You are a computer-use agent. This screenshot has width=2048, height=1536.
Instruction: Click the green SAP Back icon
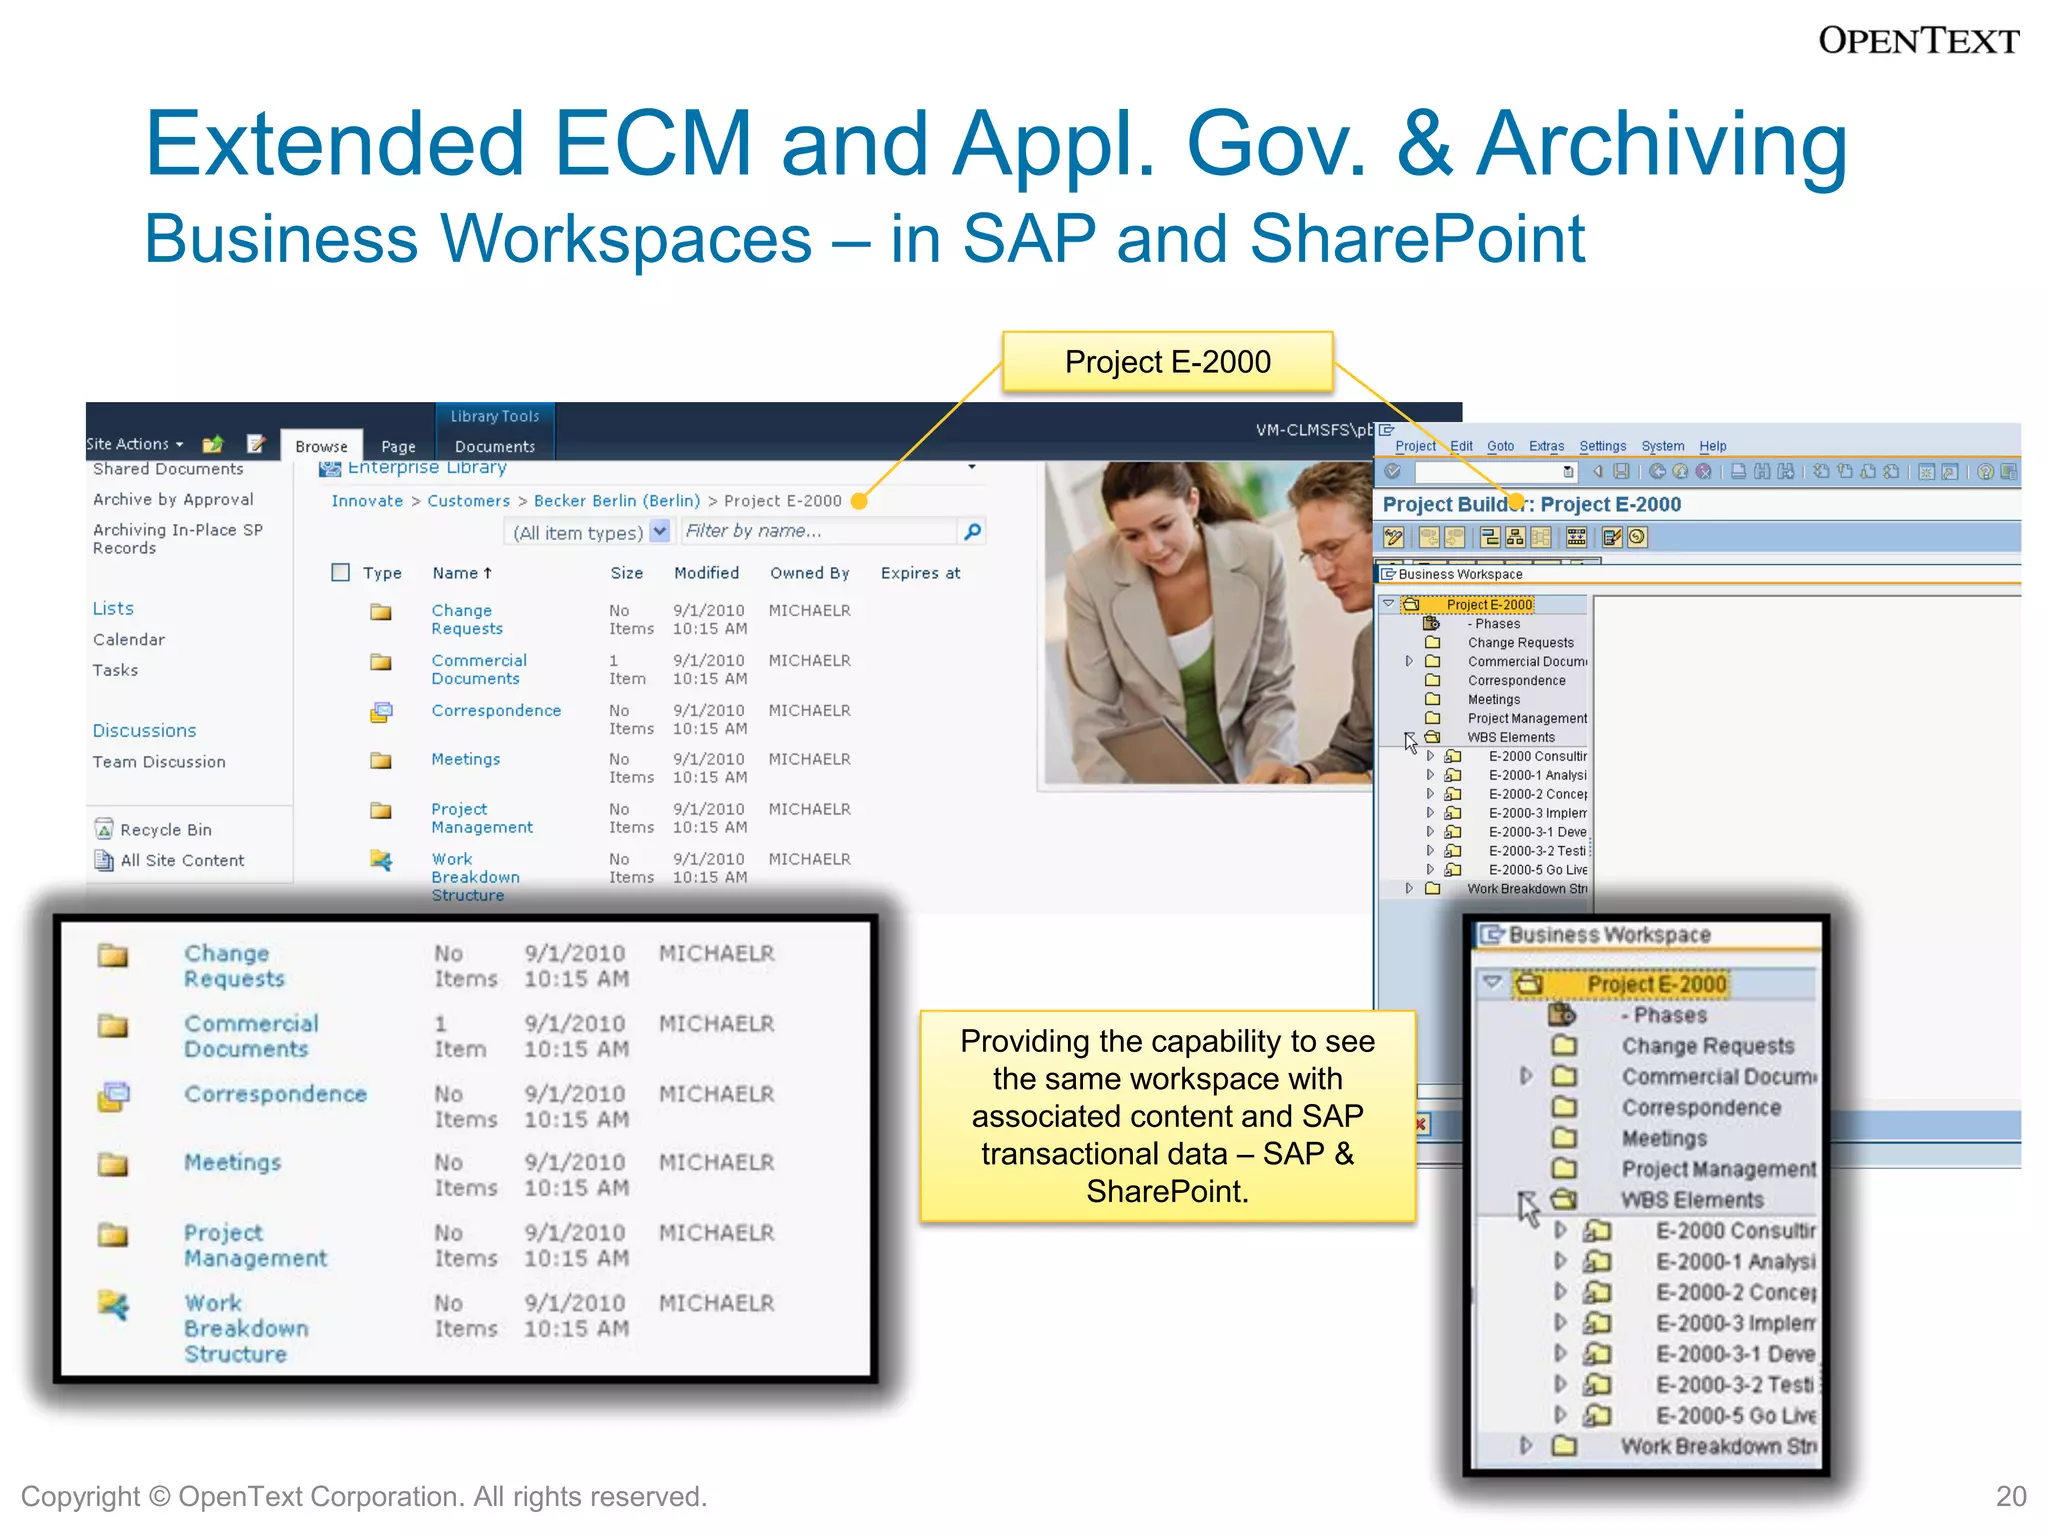point(1657,472)
